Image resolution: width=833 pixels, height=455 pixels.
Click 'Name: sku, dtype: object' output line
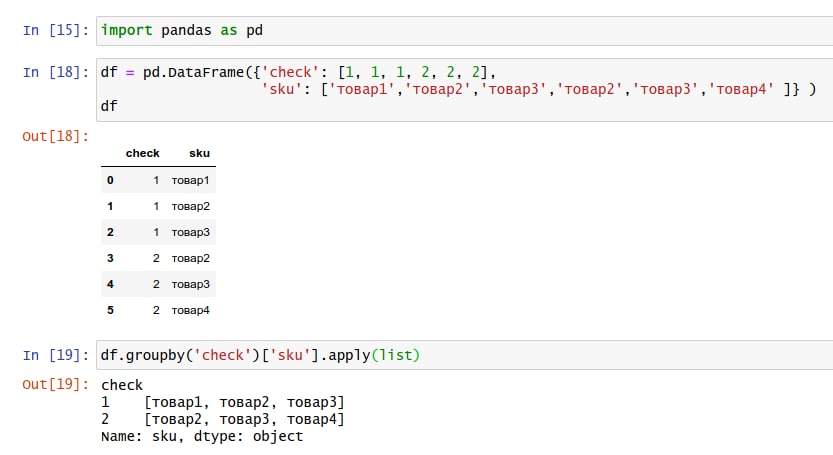point(202,436)
